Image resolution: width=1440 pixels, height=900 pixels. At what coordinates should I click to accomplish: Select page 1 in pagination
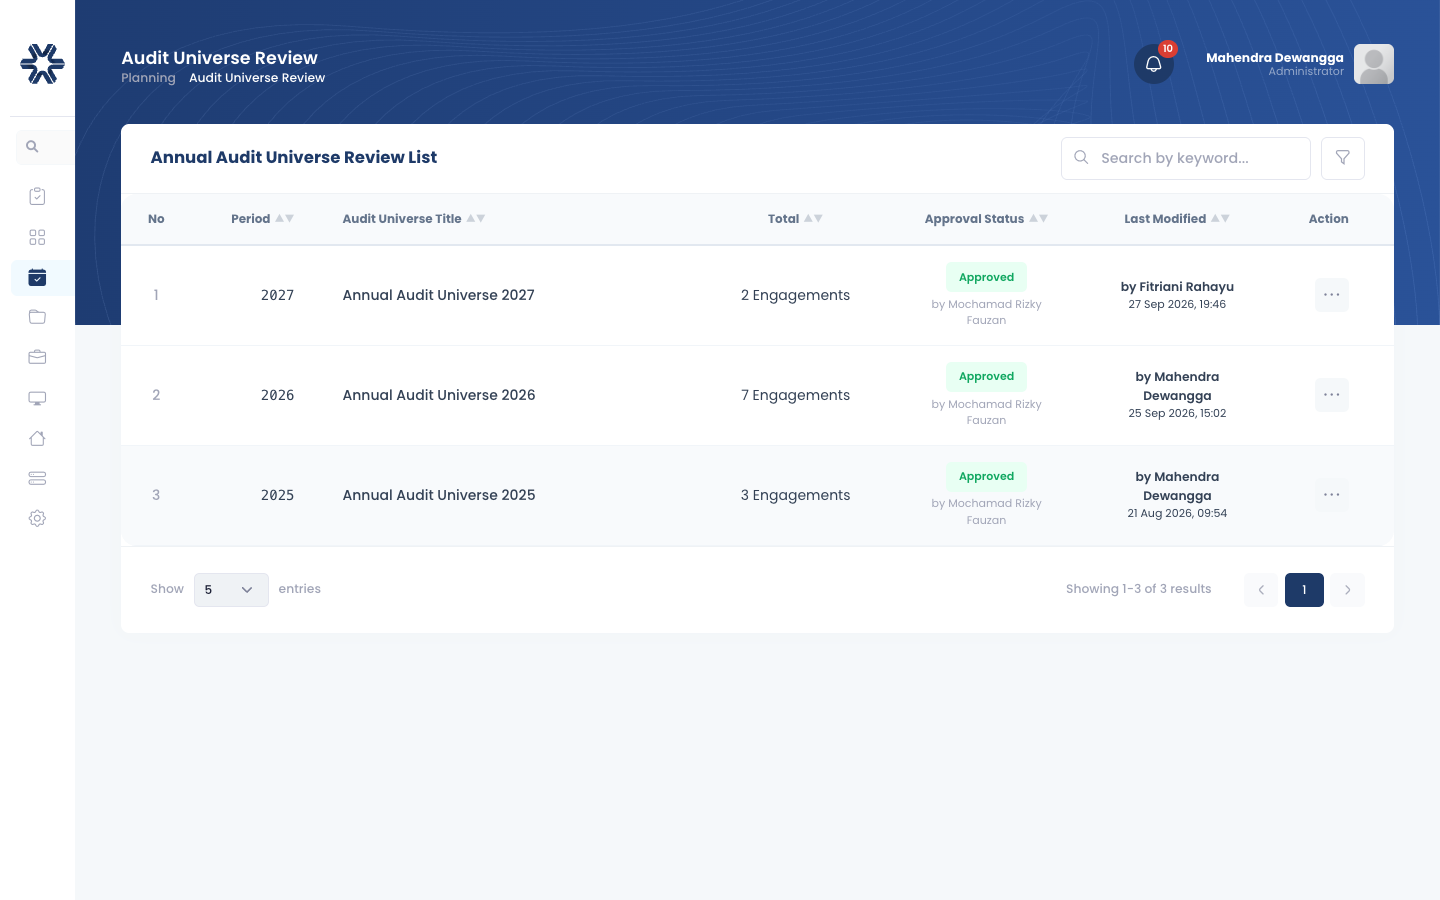[x=1304, y=590]
